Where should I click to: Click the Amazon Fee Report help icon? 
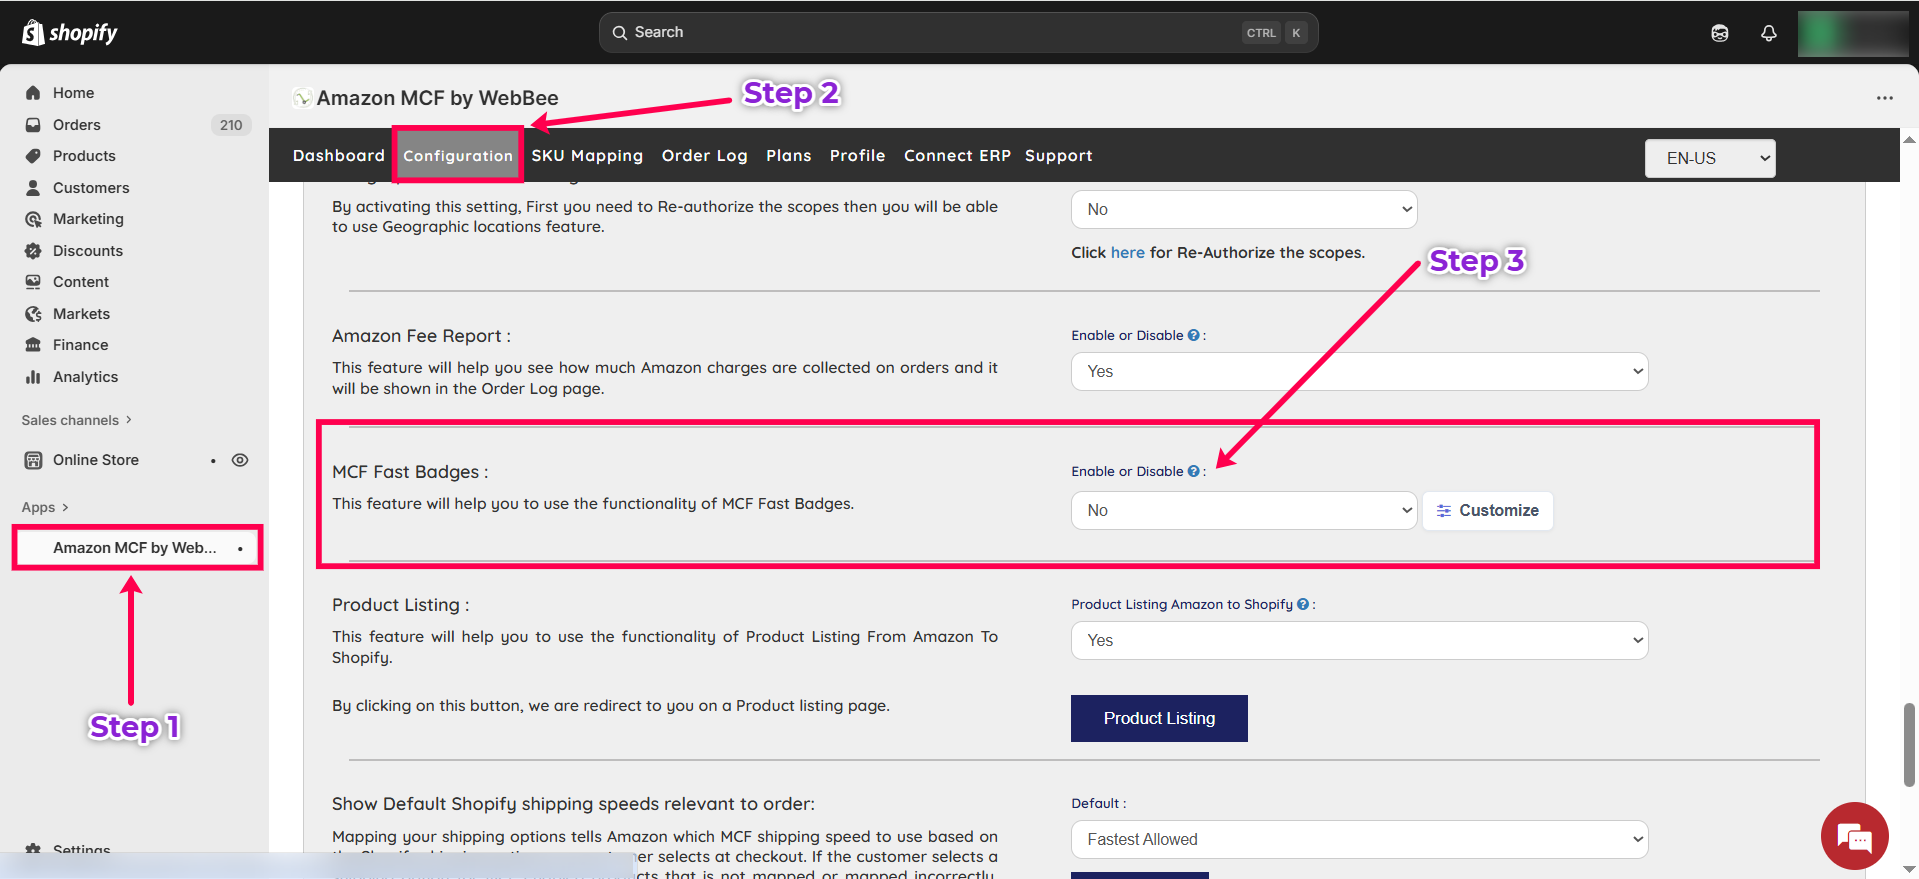pyautogui.click(x=1193, y=336)
